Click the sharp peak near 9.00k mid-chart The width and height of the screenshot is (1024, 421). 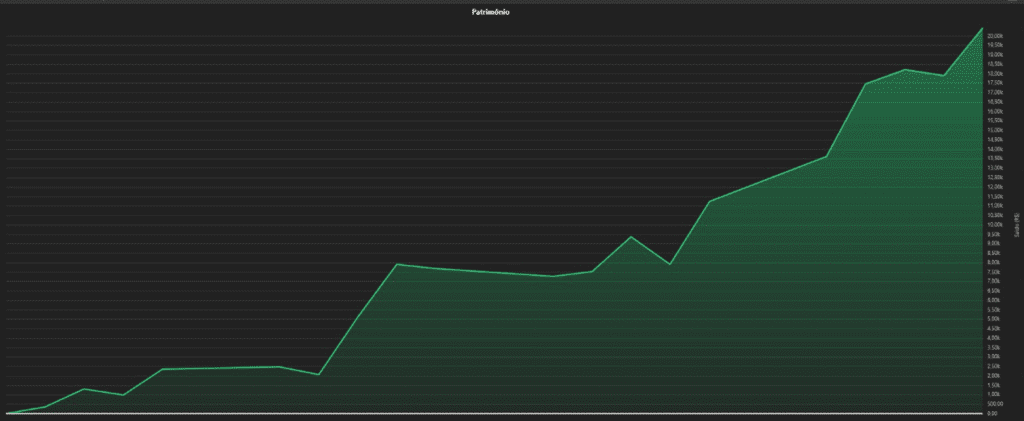(631, 237)
